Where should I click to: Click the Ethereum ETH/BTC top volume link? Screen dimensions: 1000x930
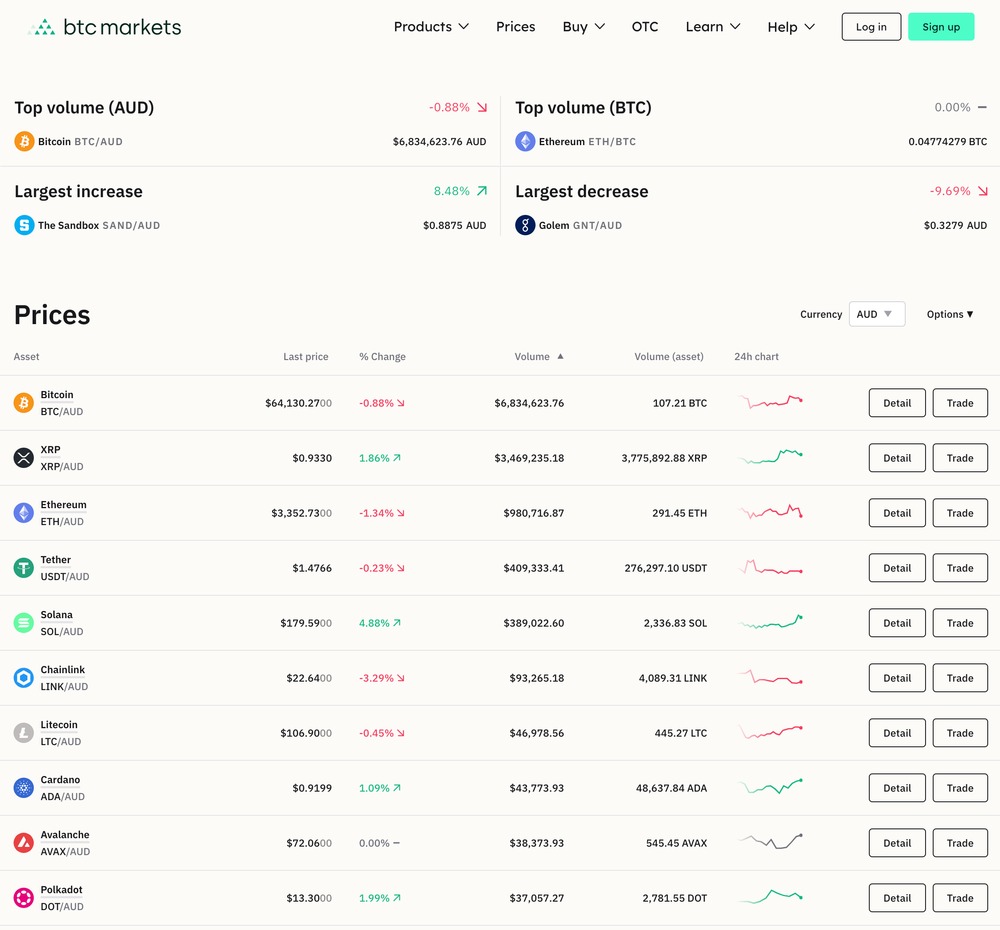[587, 142]
